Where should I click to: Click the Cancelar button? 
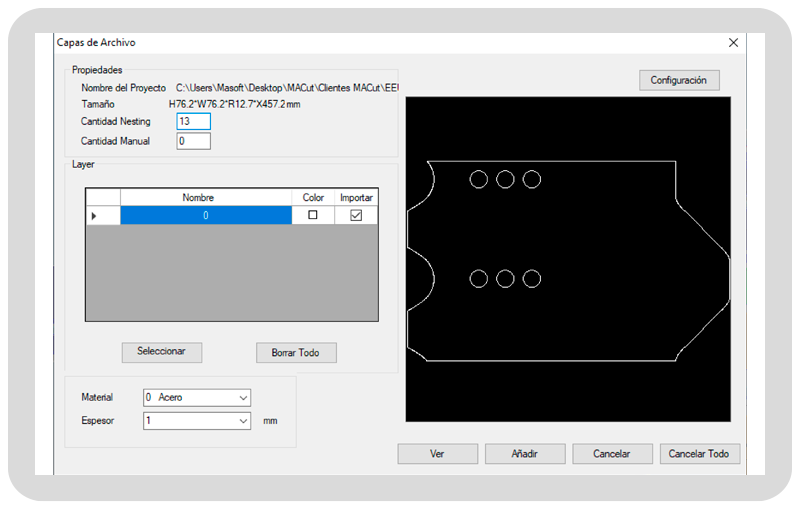(x=611, y=454)
